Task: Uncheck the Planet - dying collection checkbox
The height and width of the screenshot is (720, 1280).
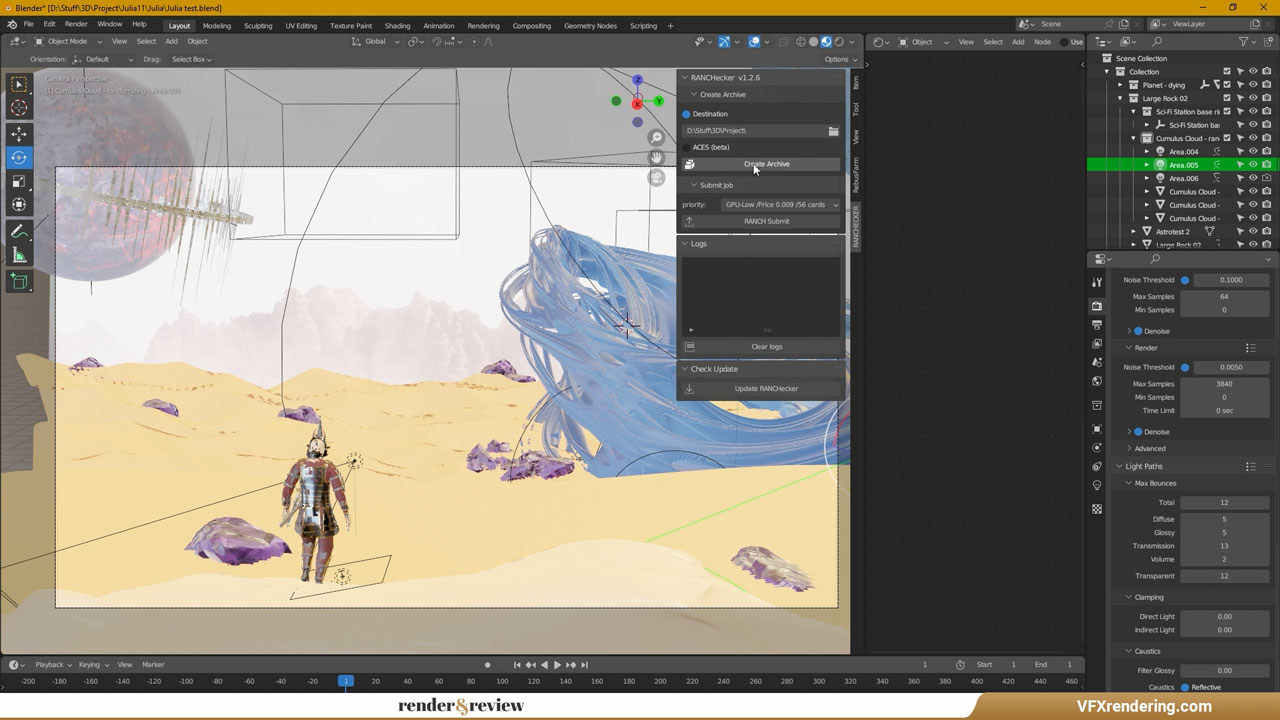Action: [x=1228, y=85]
